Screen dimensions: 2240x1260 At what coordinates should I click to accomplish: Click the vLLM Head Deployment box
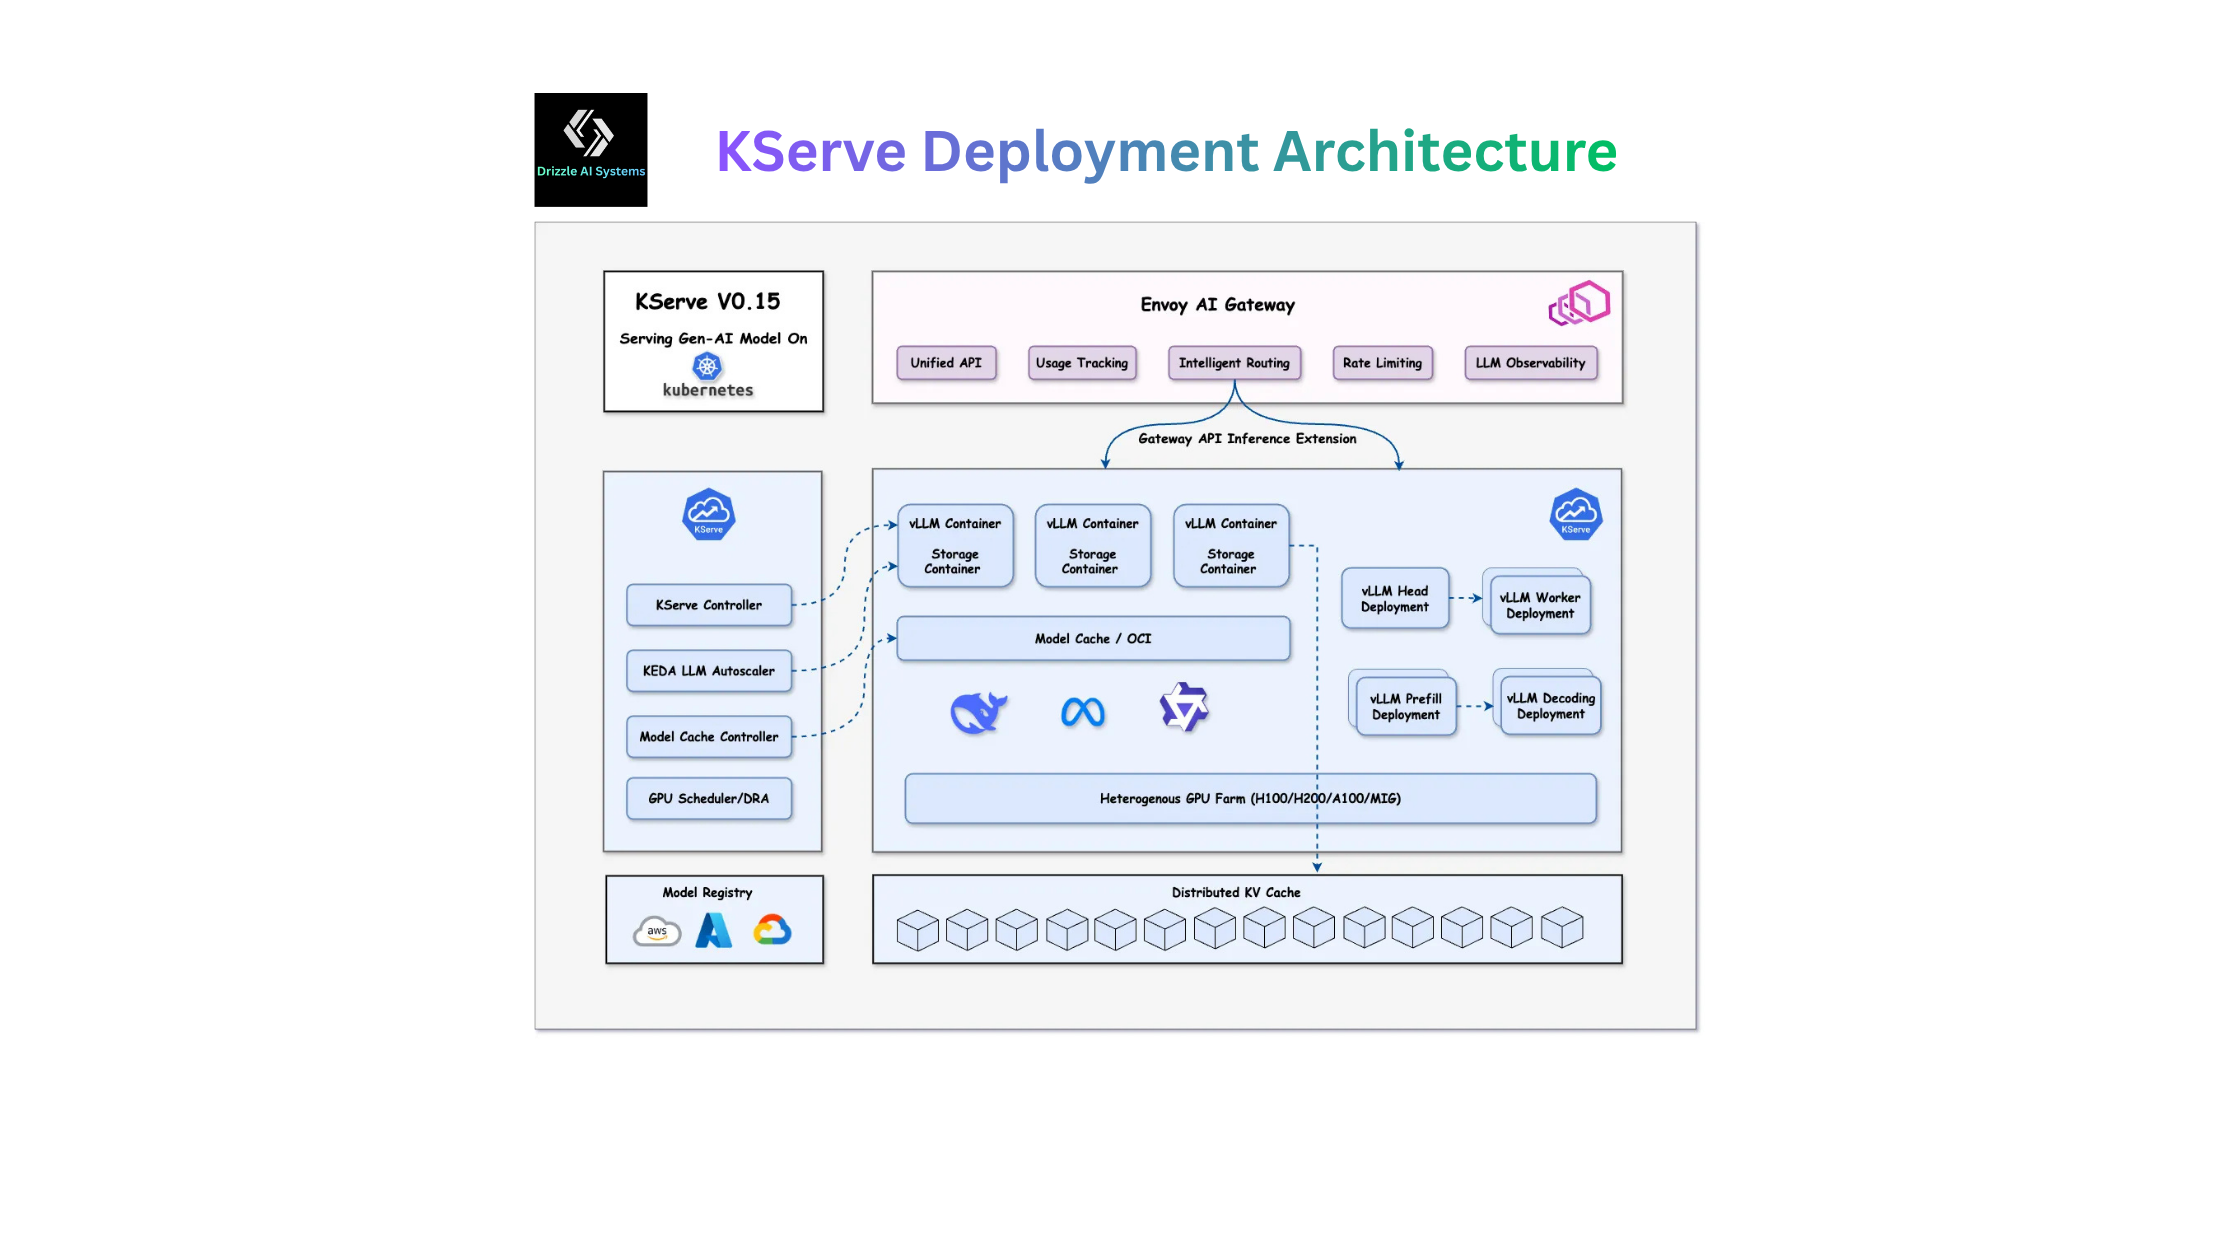point(1395,599)
